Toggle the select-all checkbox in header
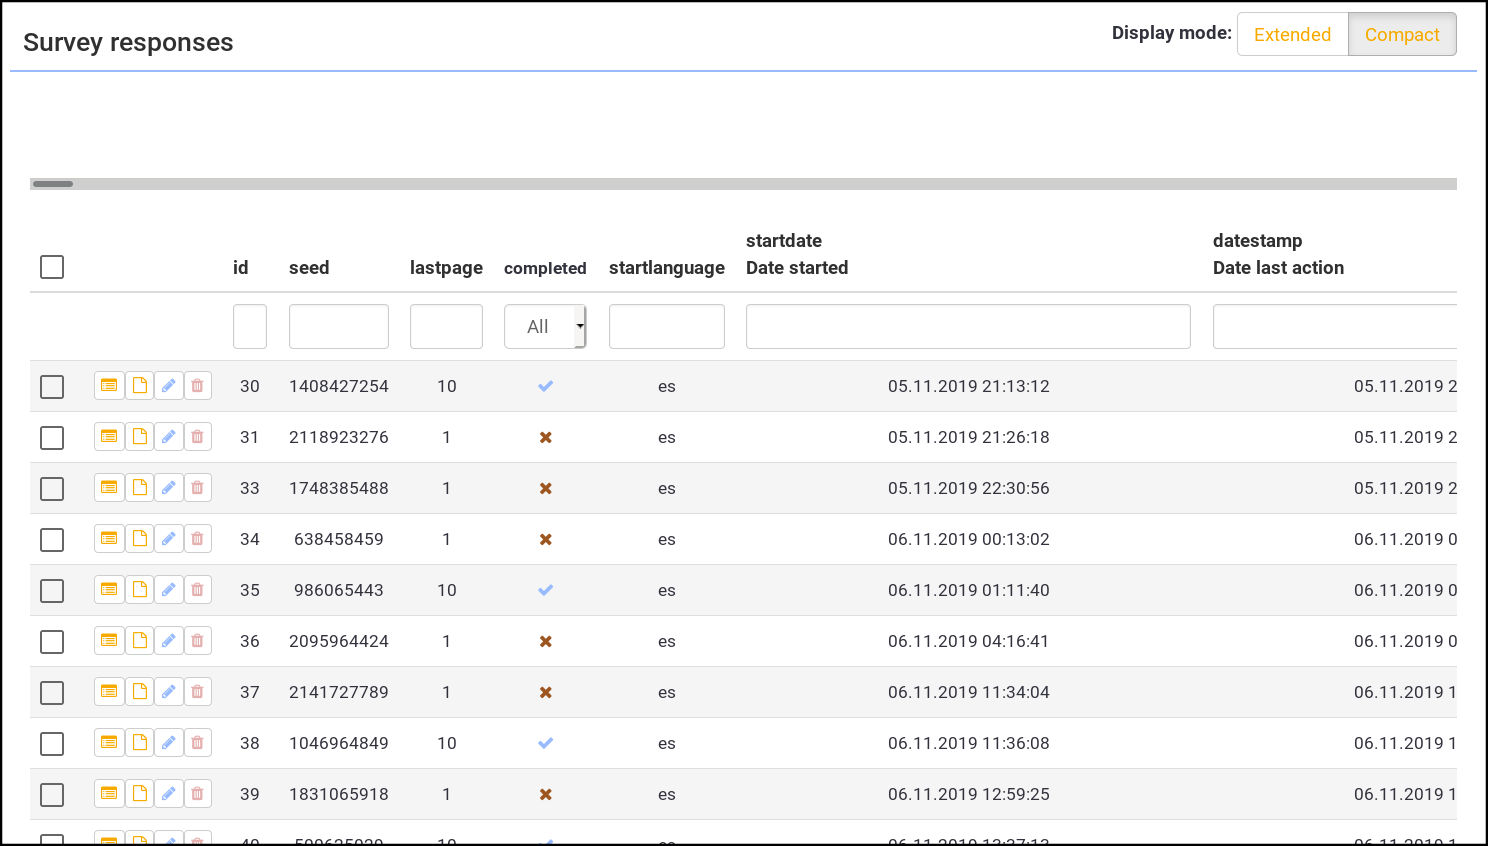 [x=52, y=267]
